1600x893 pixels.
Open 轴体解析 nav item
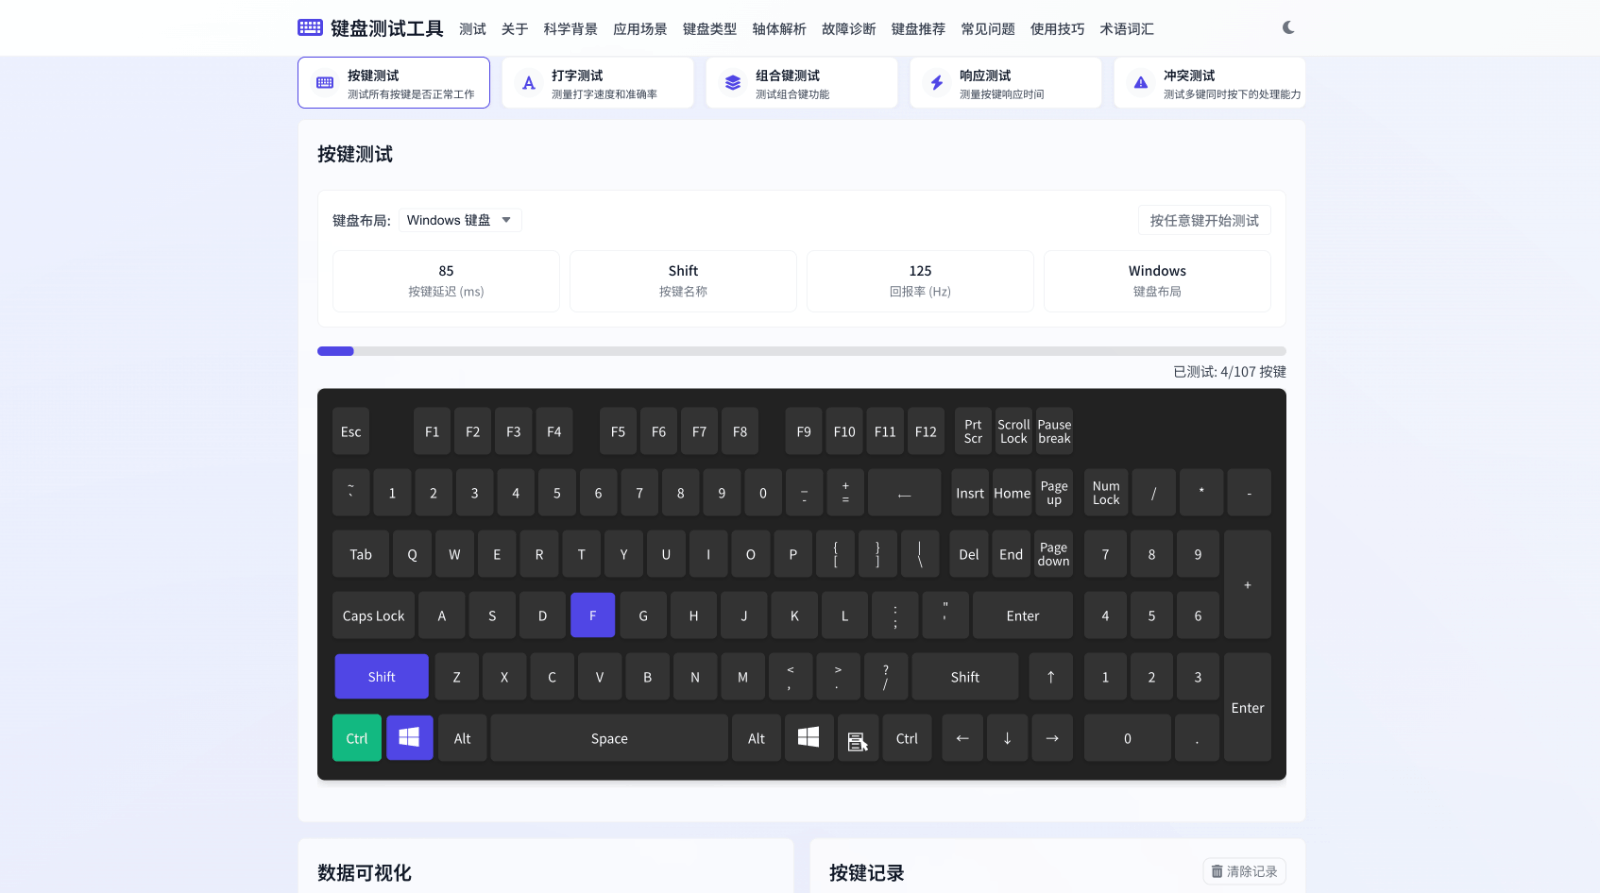pyautogui.click(x=779, y=29)
